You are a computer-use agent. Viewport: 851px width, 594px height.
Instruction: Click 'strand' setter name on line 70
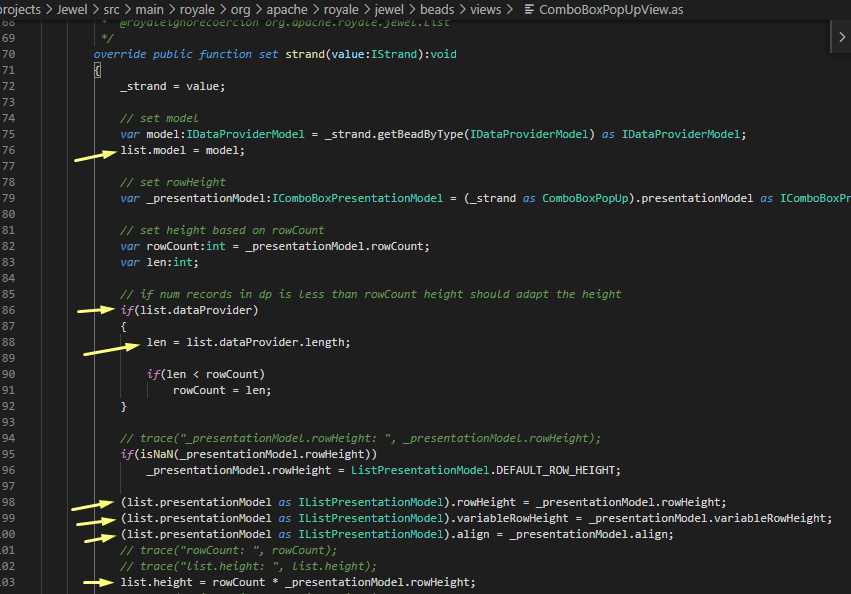click(x=305, y=54)
